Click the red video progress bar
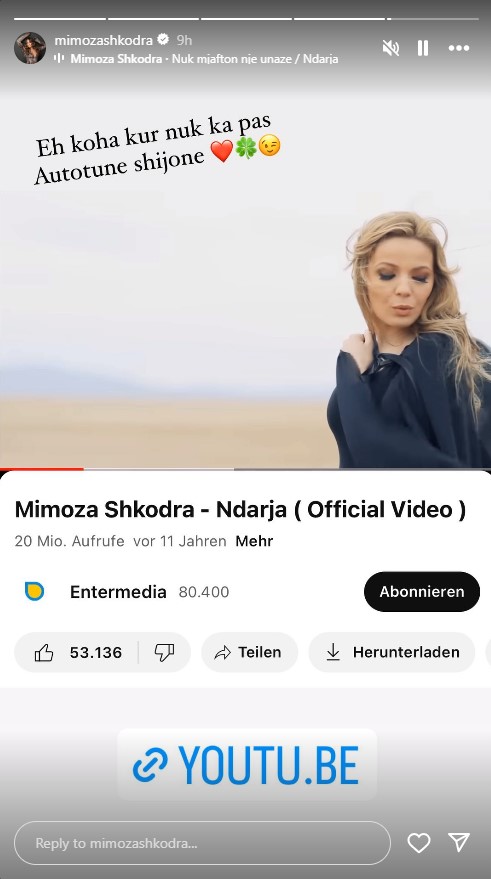This screenshot has width=491, height=879. [42, 469]
